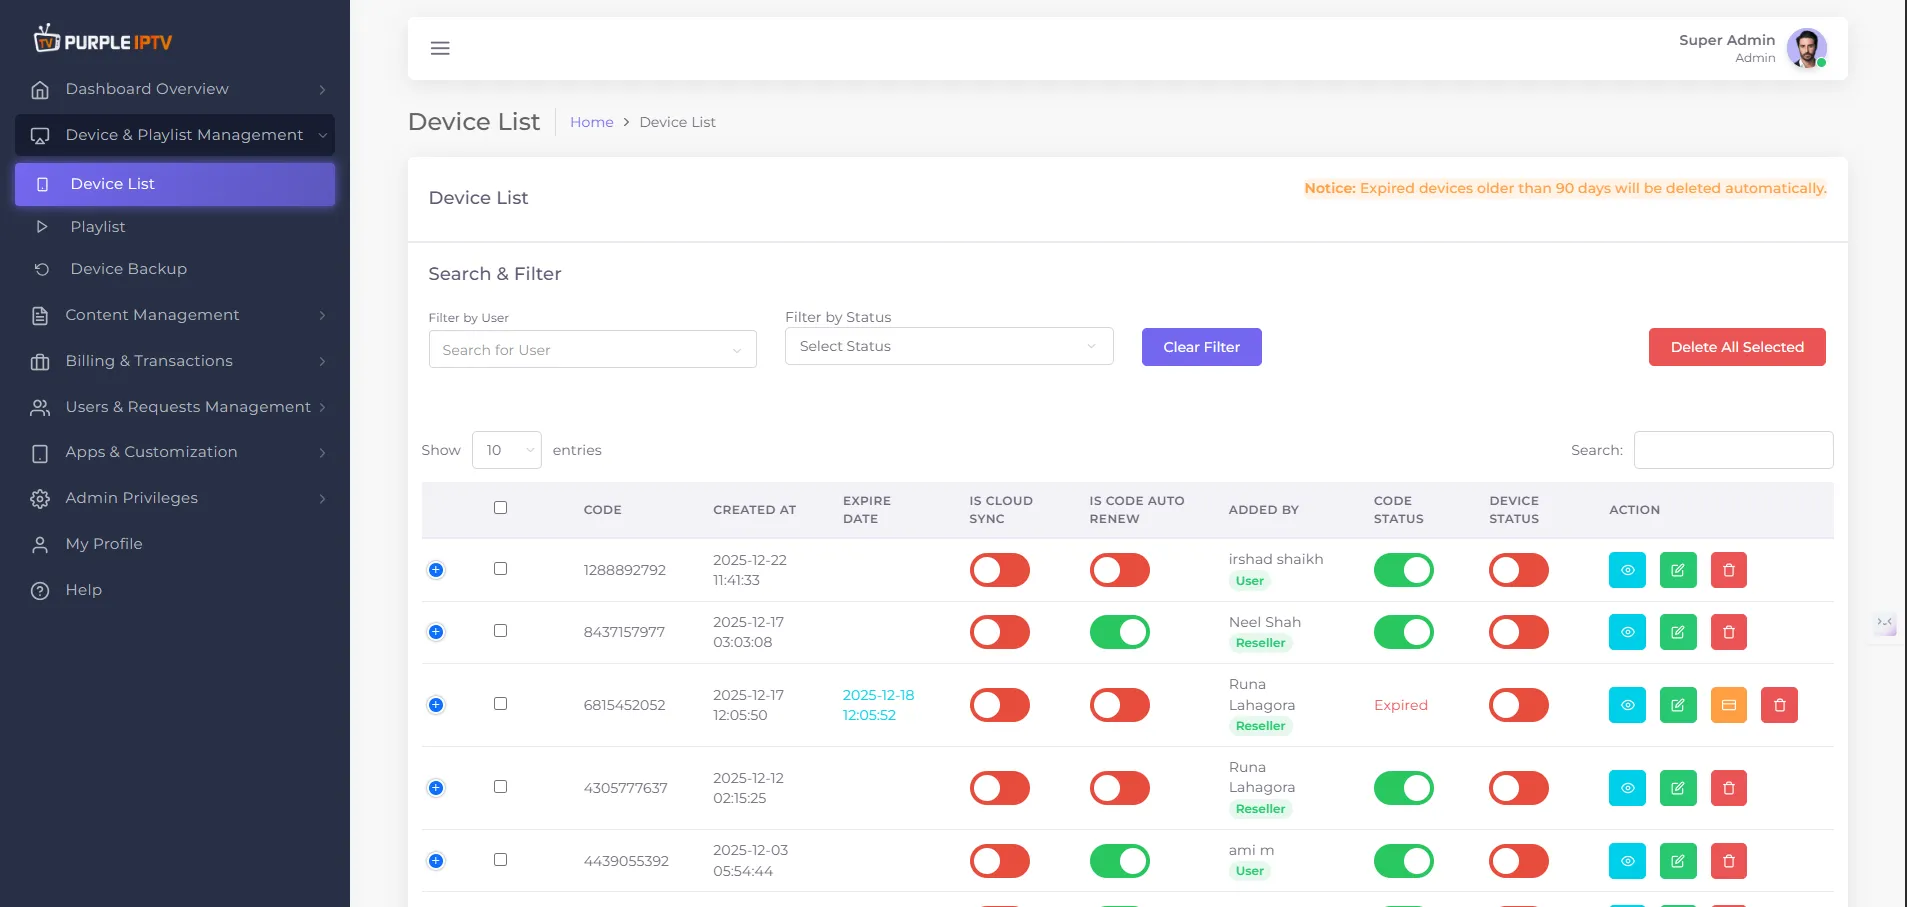Delete device with code 6815452052
Image resolution: width=1907 pixels, height=907 pixels.
point(1779,705)
